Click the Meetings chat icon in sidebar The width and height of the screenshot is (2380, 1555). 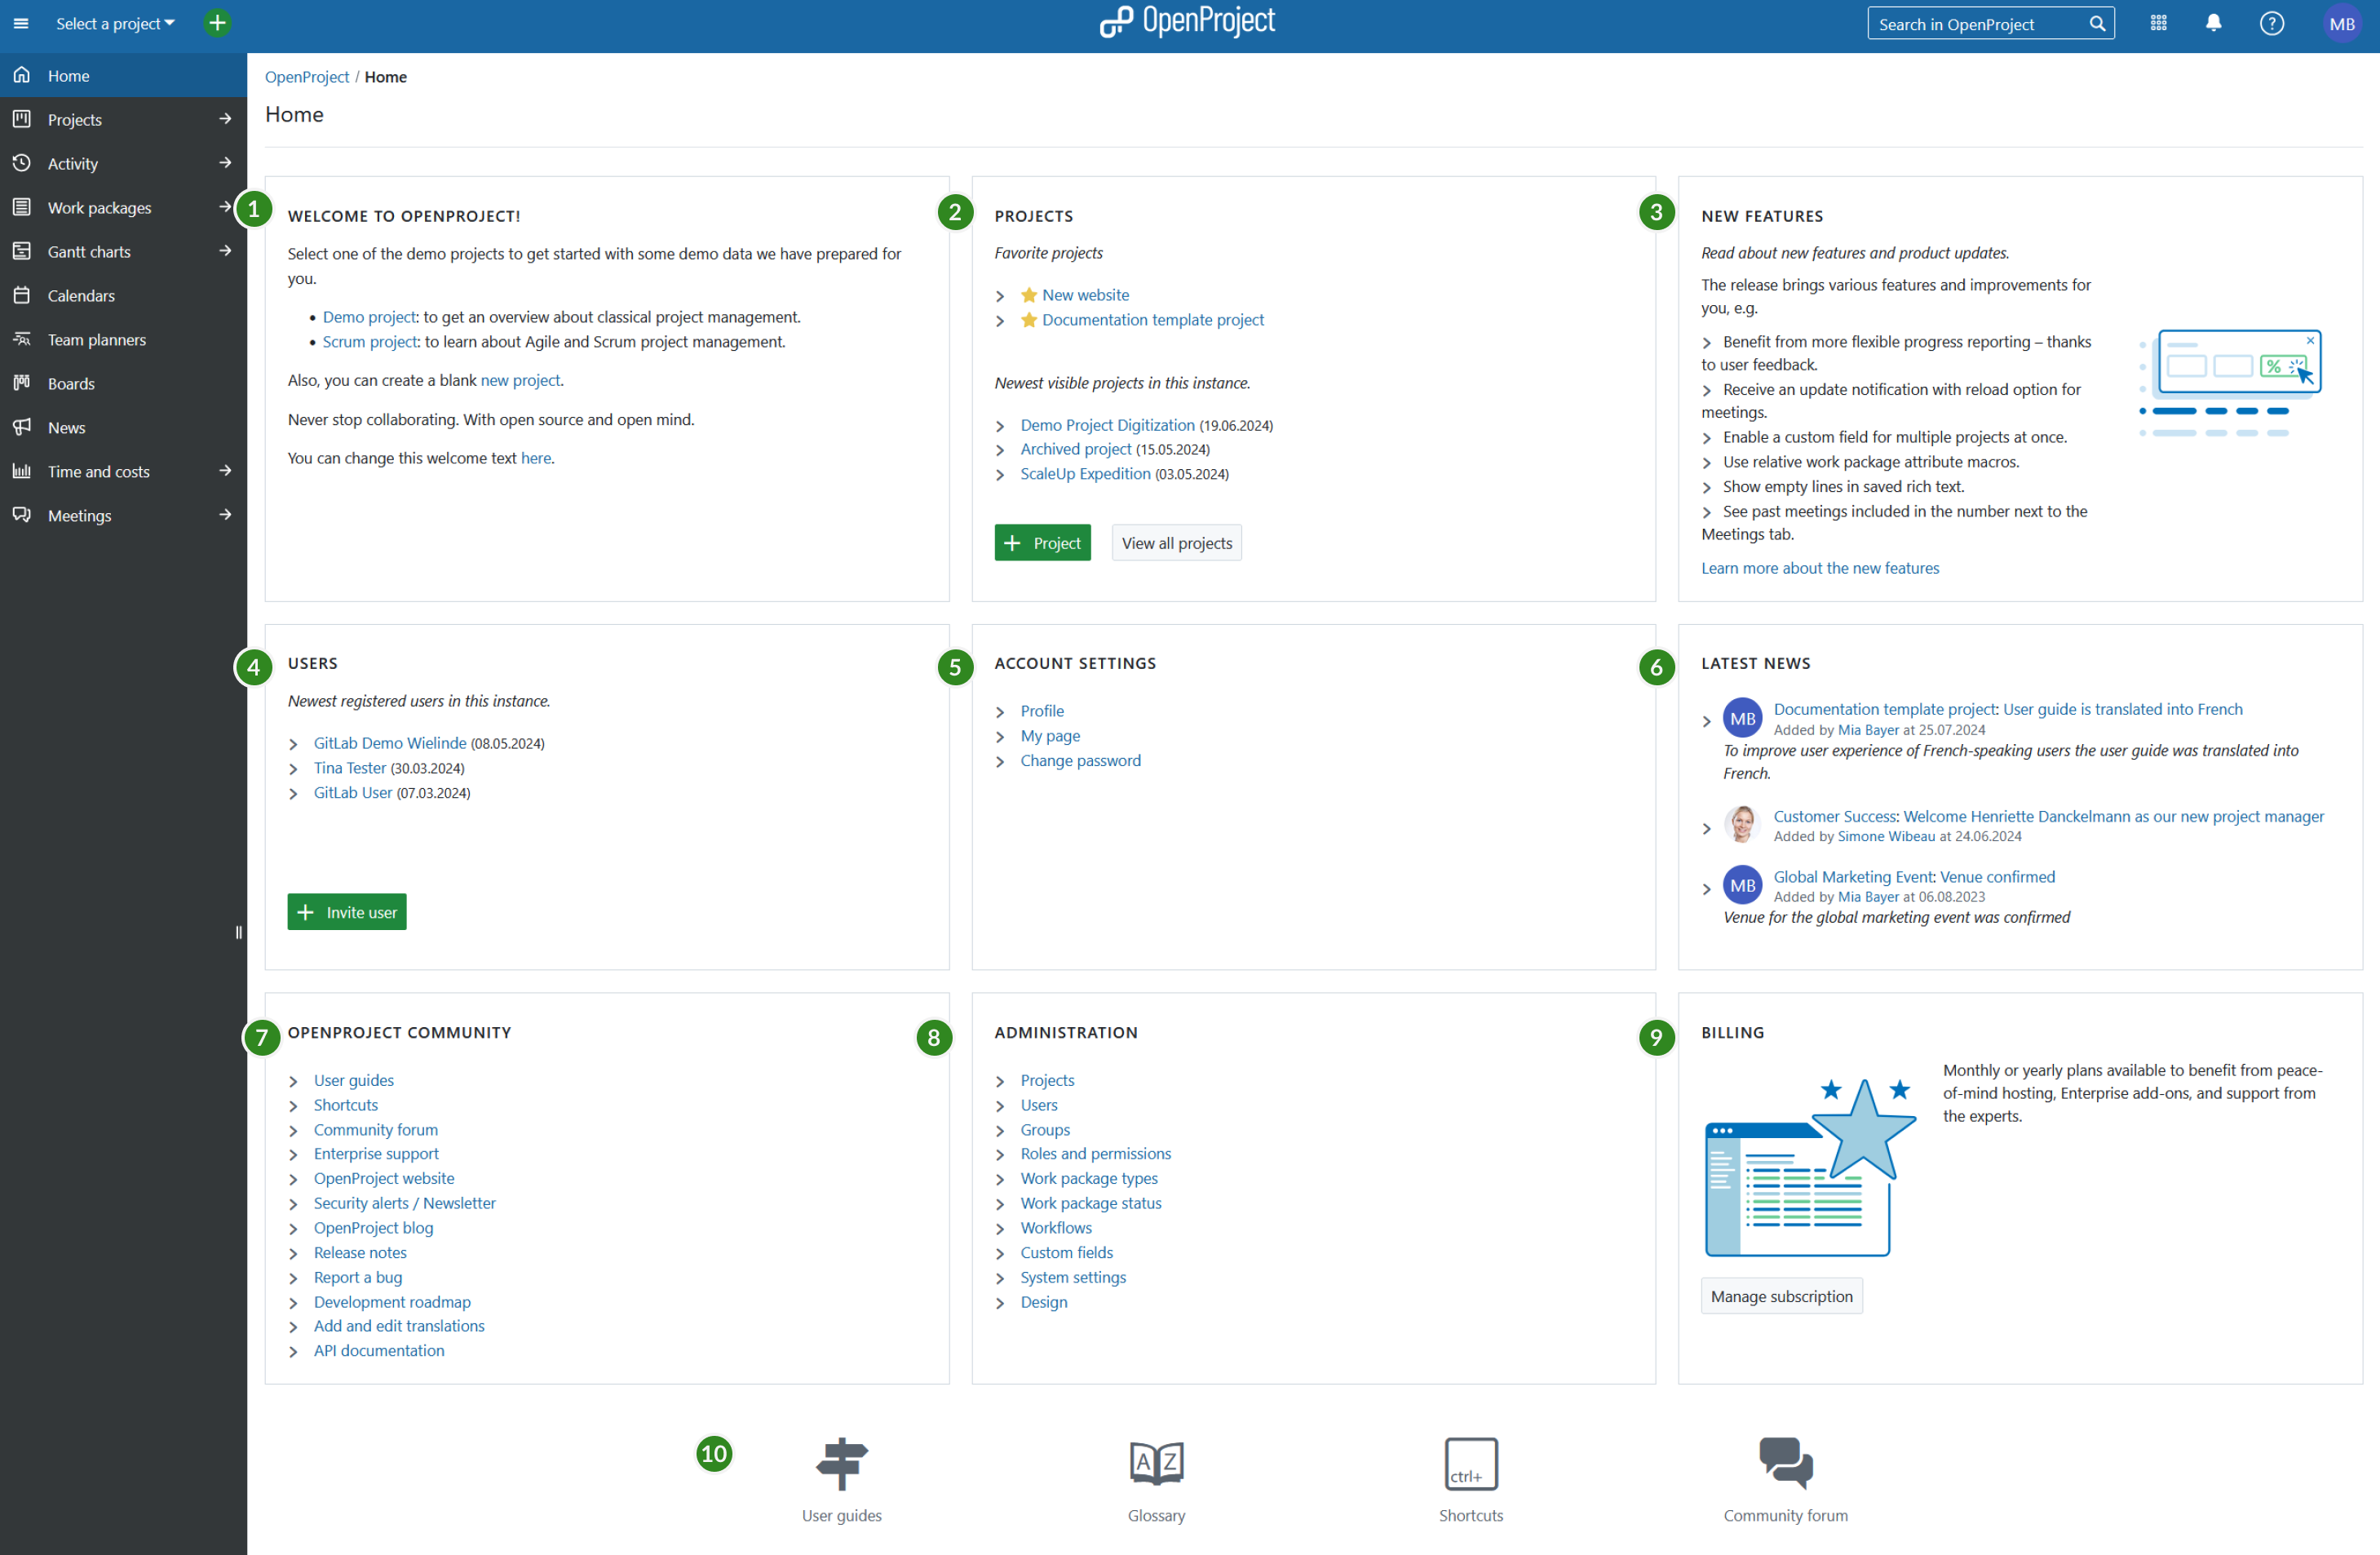click(x=22, y=515)
